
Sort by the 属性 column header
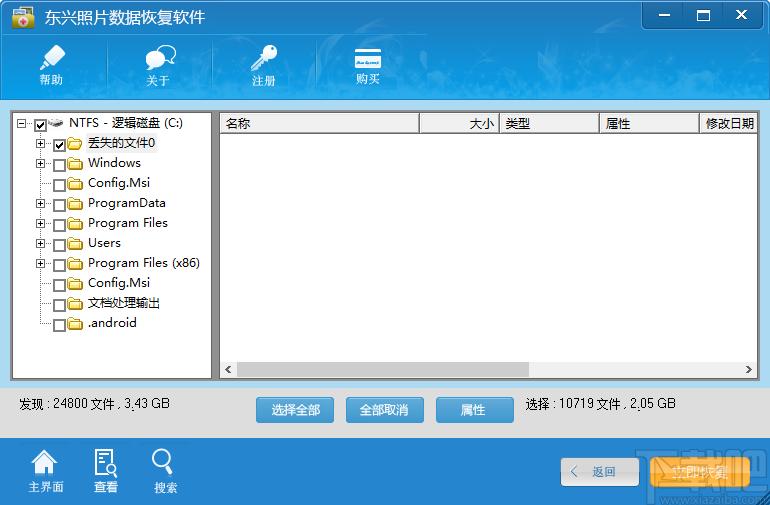tap(649, 123)
